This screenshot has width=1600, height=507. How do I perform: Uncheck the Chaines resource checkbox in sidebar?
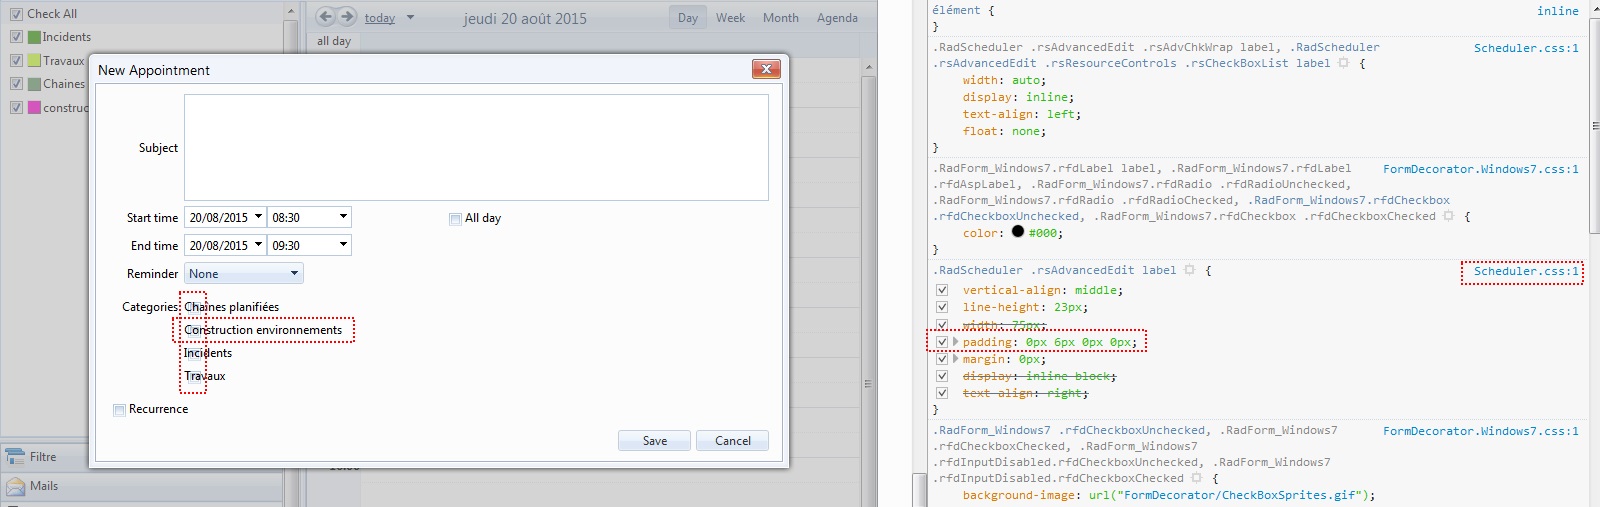click(16, 84)
